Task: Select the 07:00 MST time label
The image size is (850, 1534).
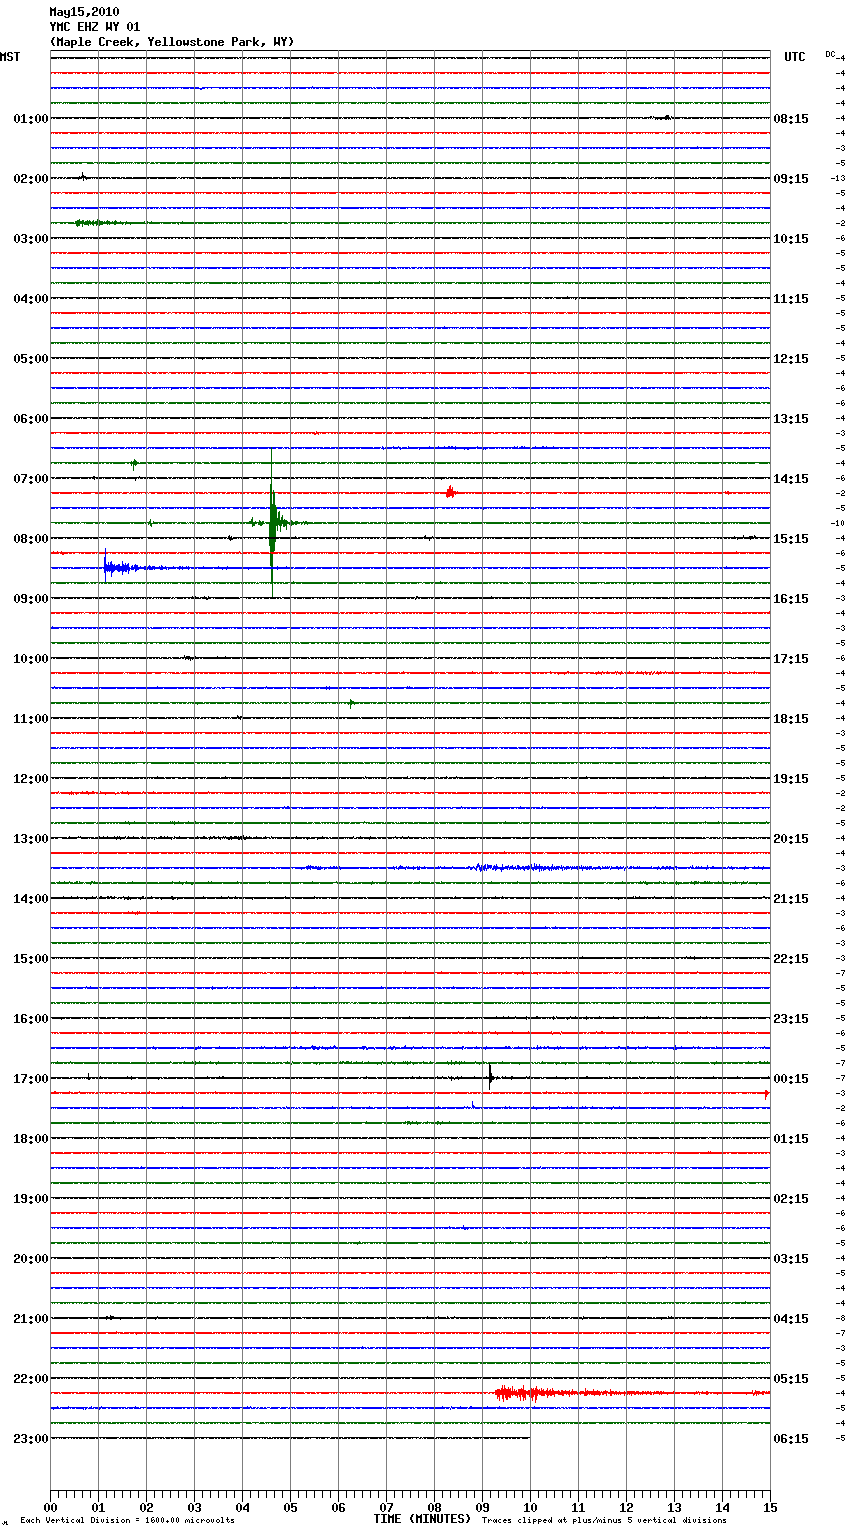Action: pos(31,479)
